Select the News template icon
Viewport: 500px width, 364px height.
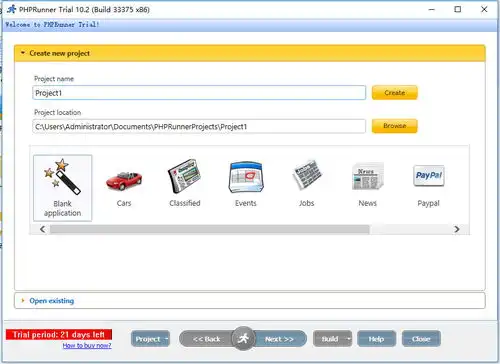click(368, 176)
